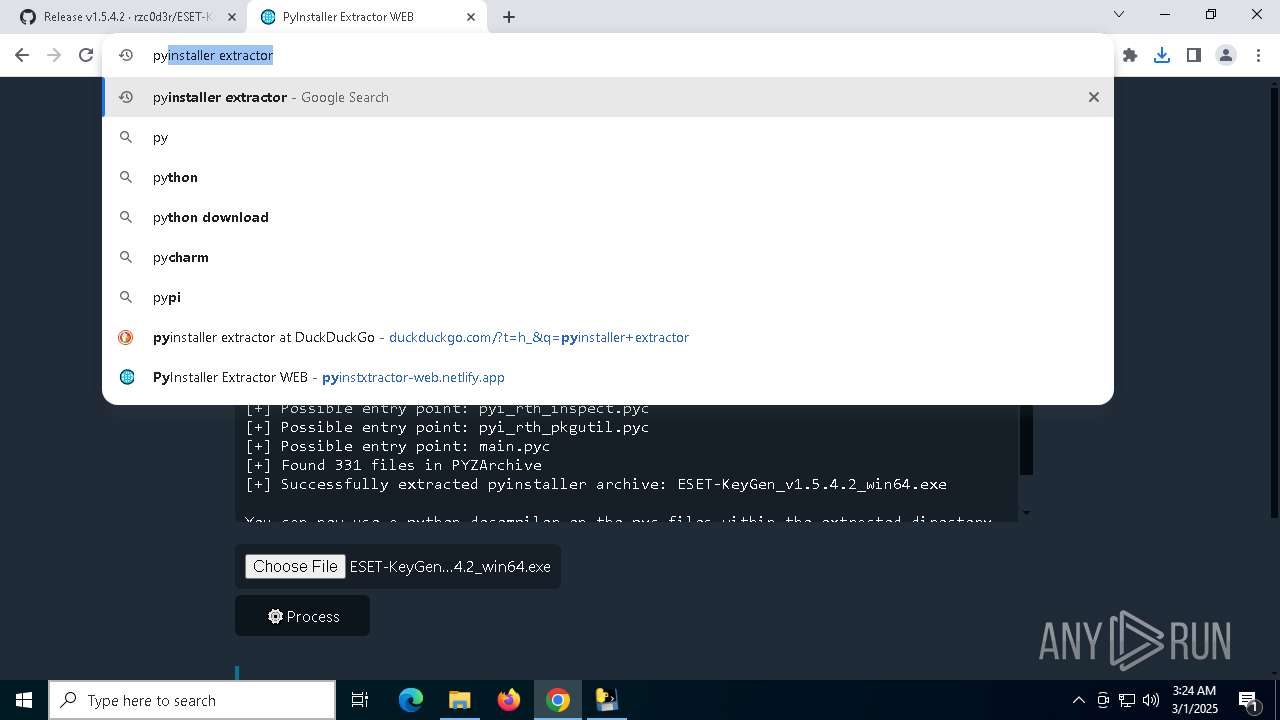
Task: Launch Microsoft Edge from the taskbar
Action: point(411,700)
